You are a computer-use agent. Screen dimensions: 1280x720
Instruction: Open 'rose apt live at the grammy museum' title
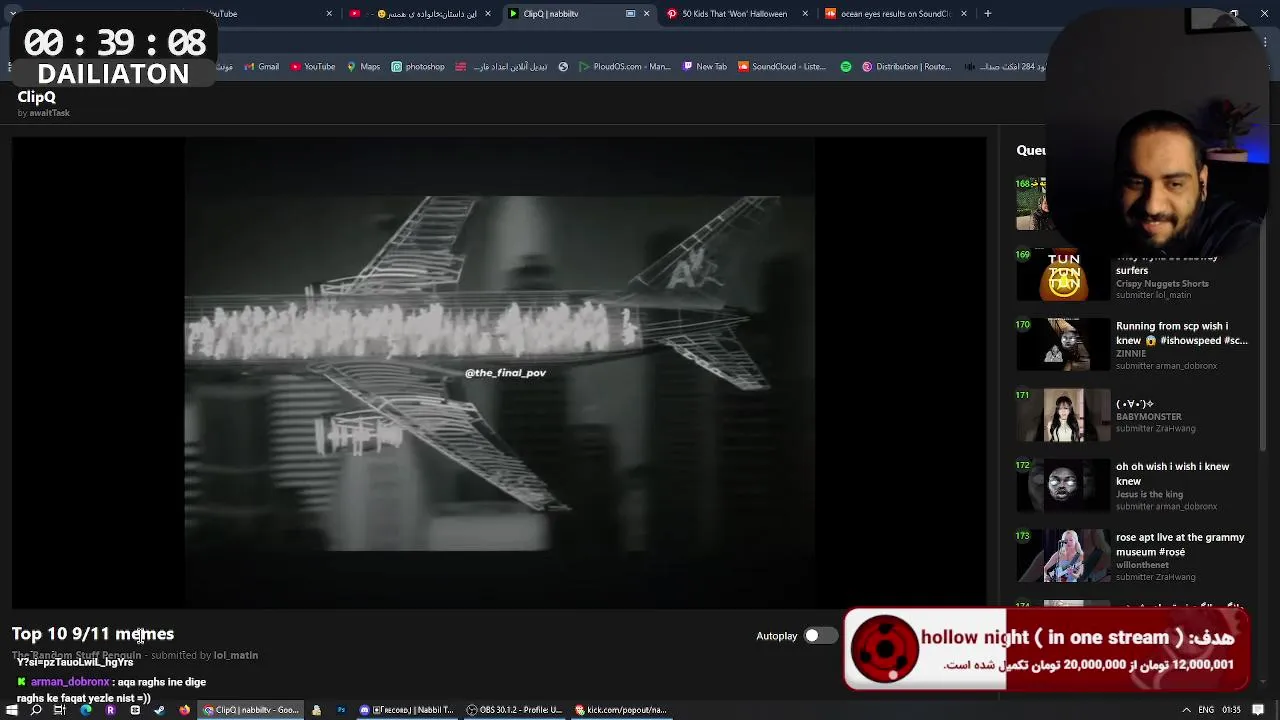pos(1180,544)
